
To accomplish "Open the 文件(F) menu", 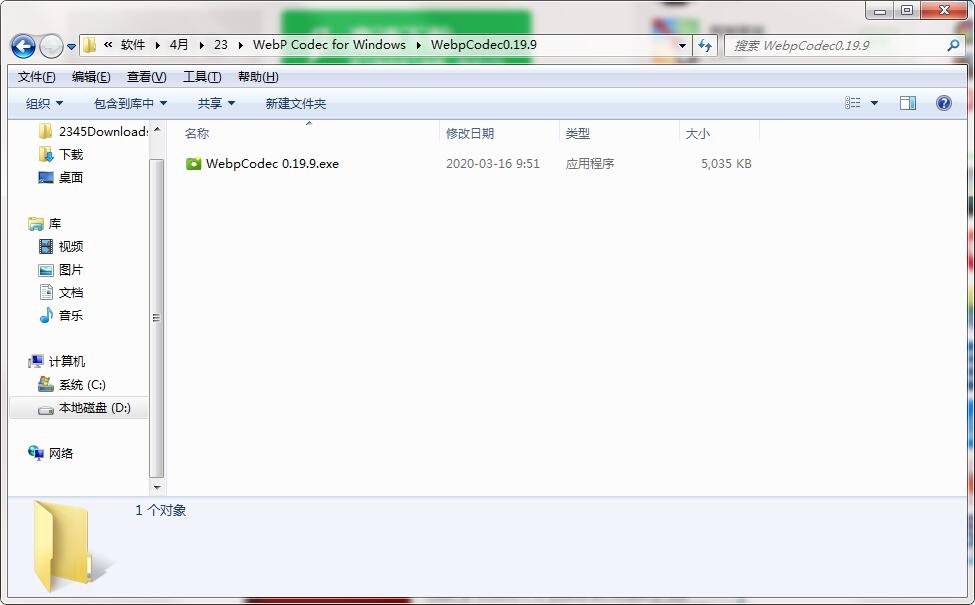I will [x=36, y=76].
